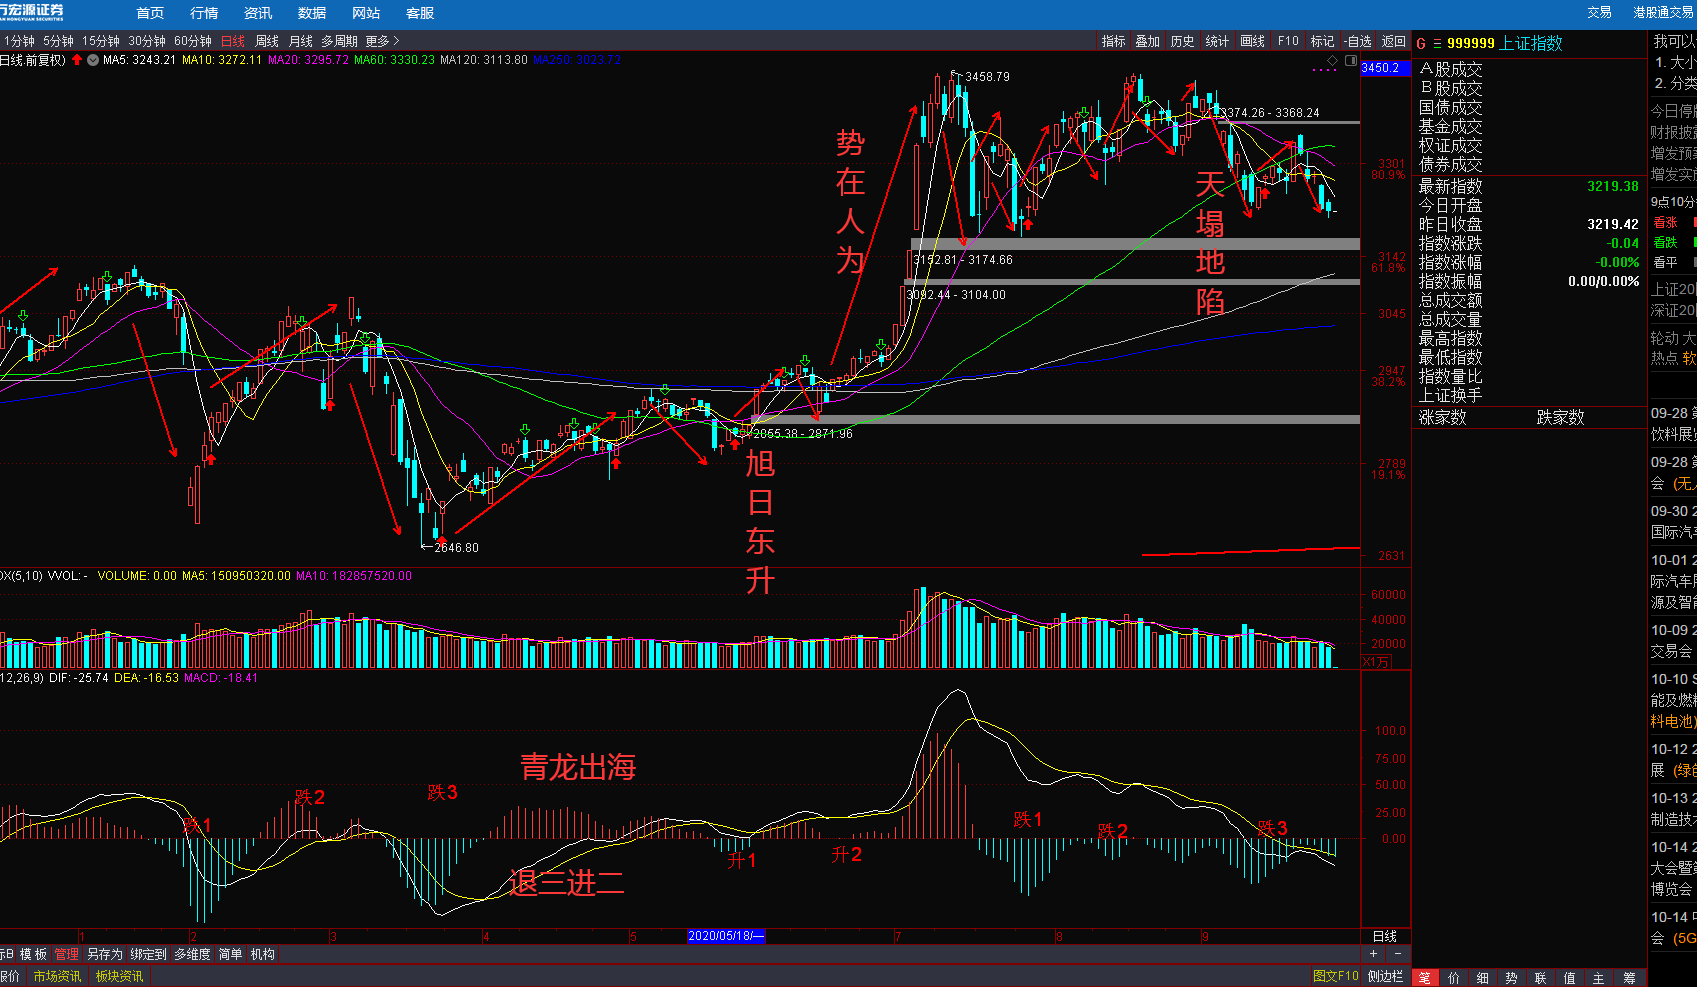The width and height of the screenshot is (1697, 987).
Task: Open the 多周期 multi-period view
Action: pos(339,41)
